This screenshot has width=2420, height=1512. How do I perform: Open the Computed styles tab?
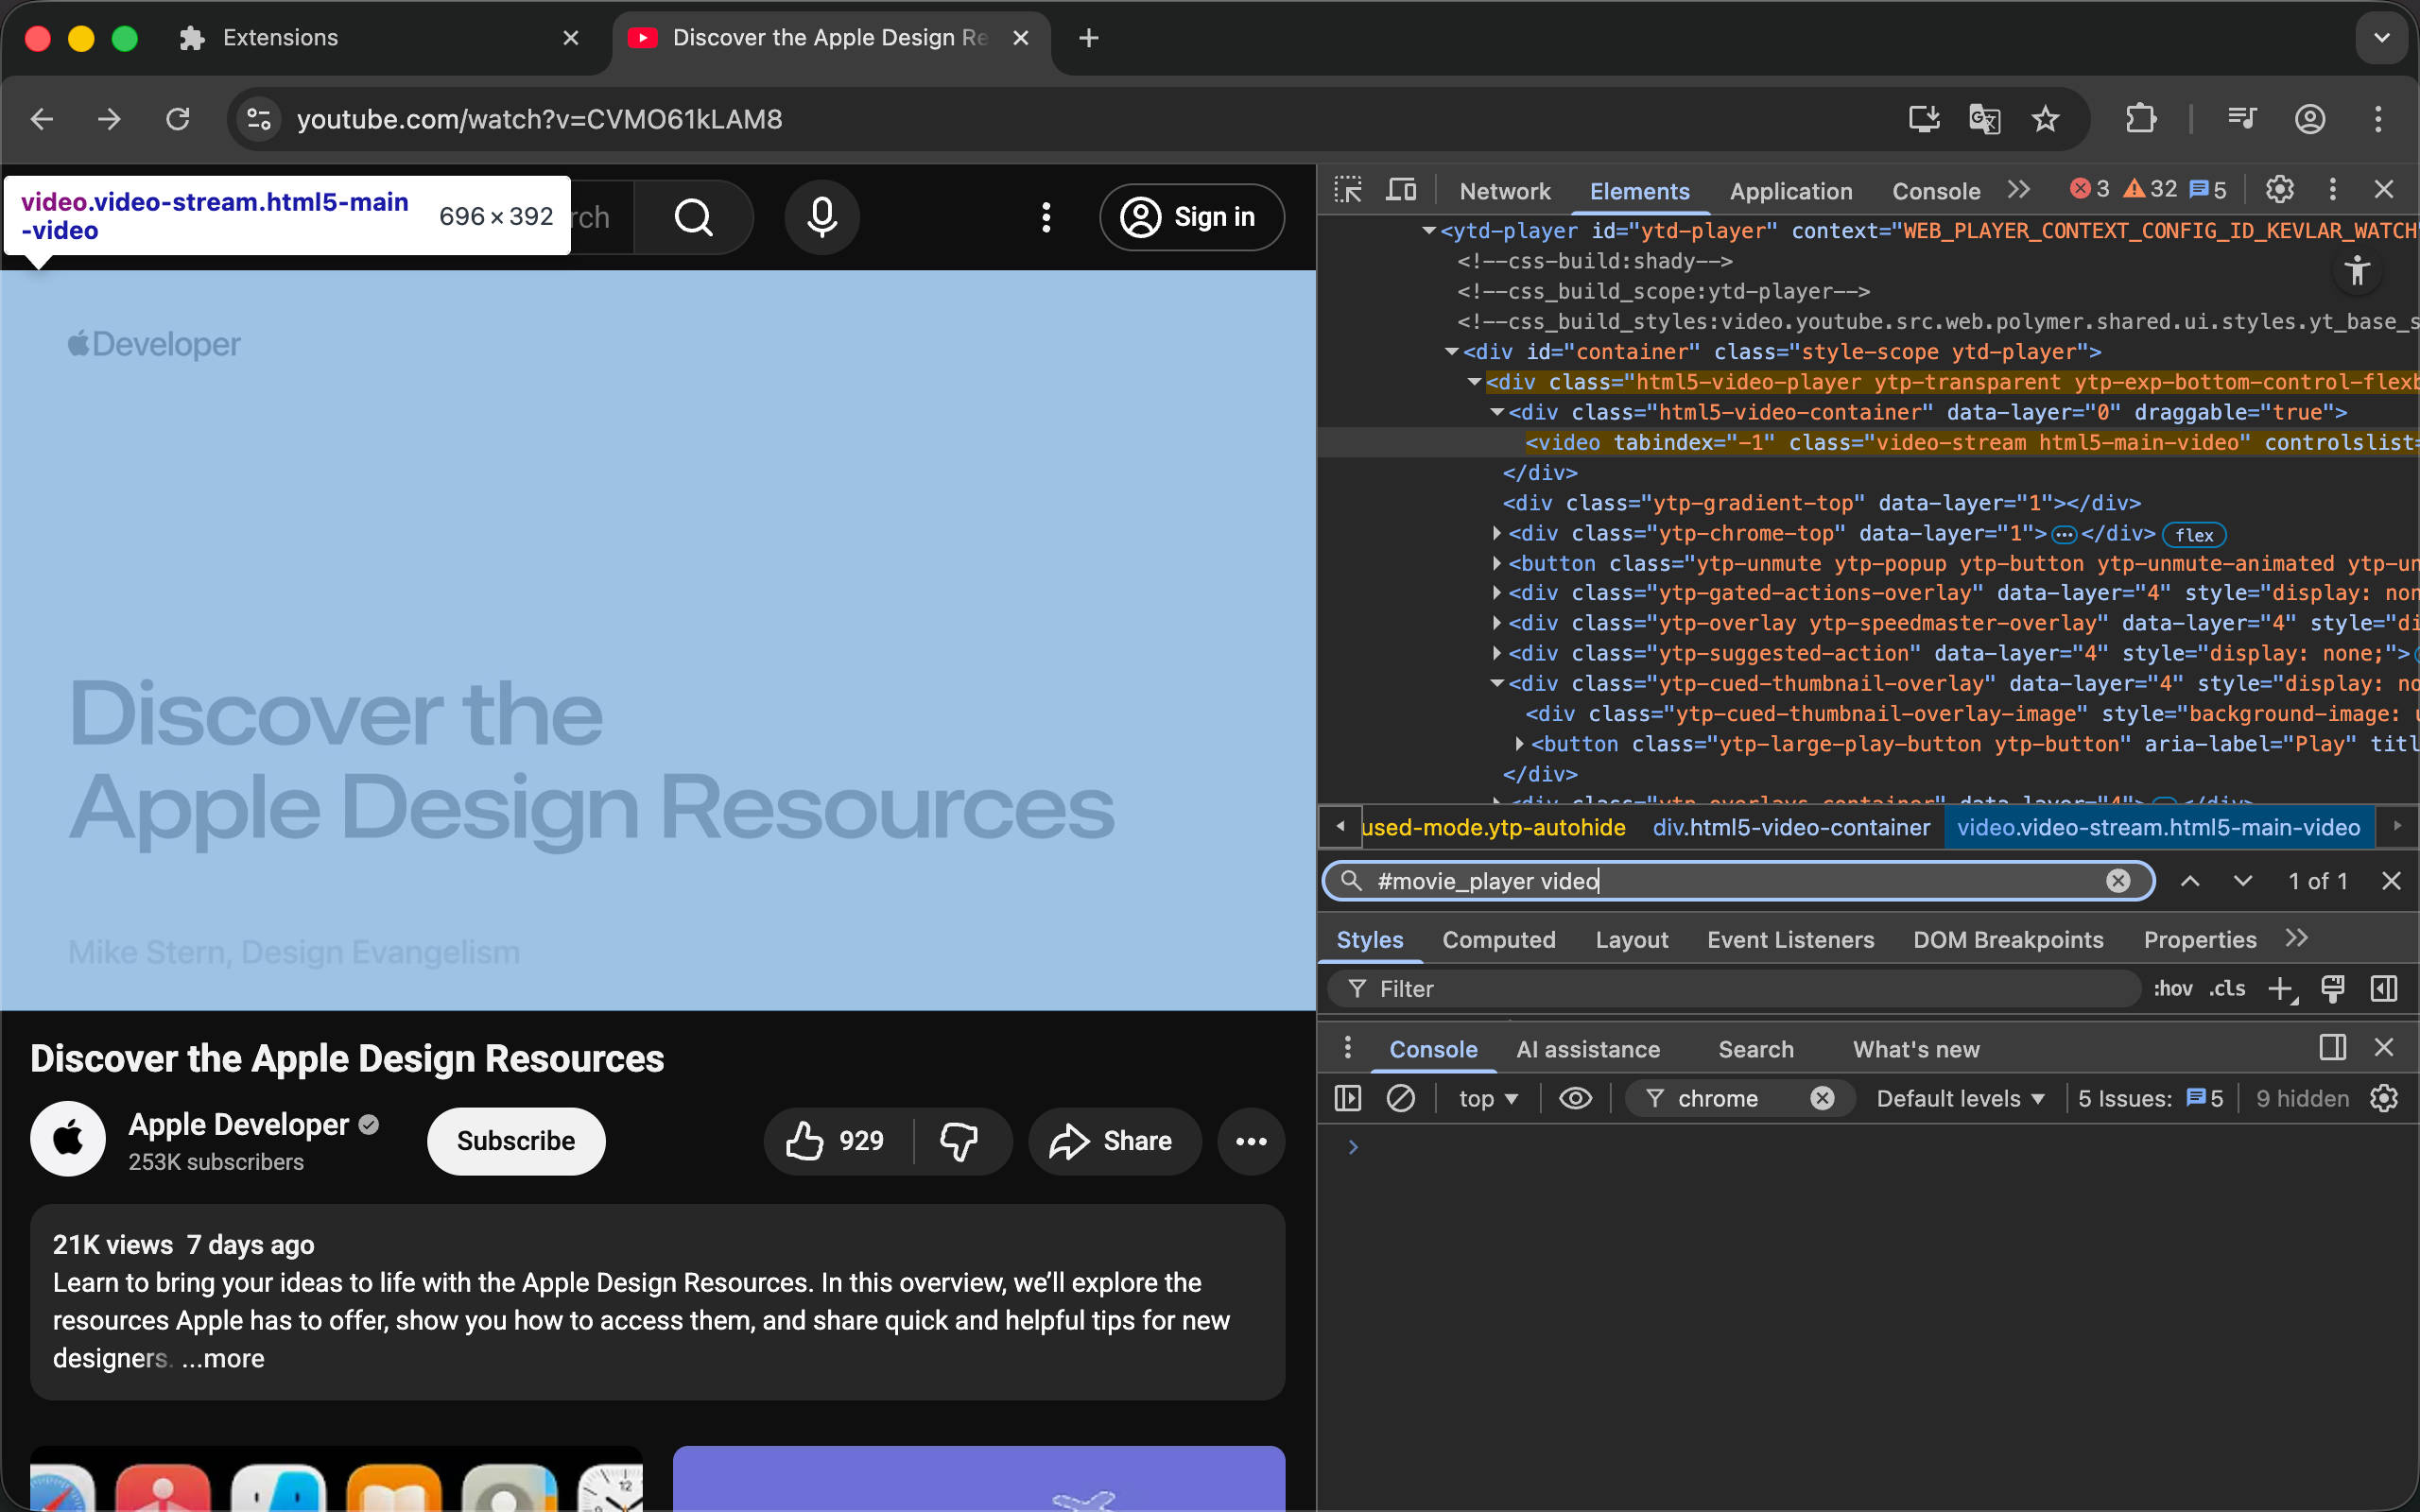tap(1498, 940)
